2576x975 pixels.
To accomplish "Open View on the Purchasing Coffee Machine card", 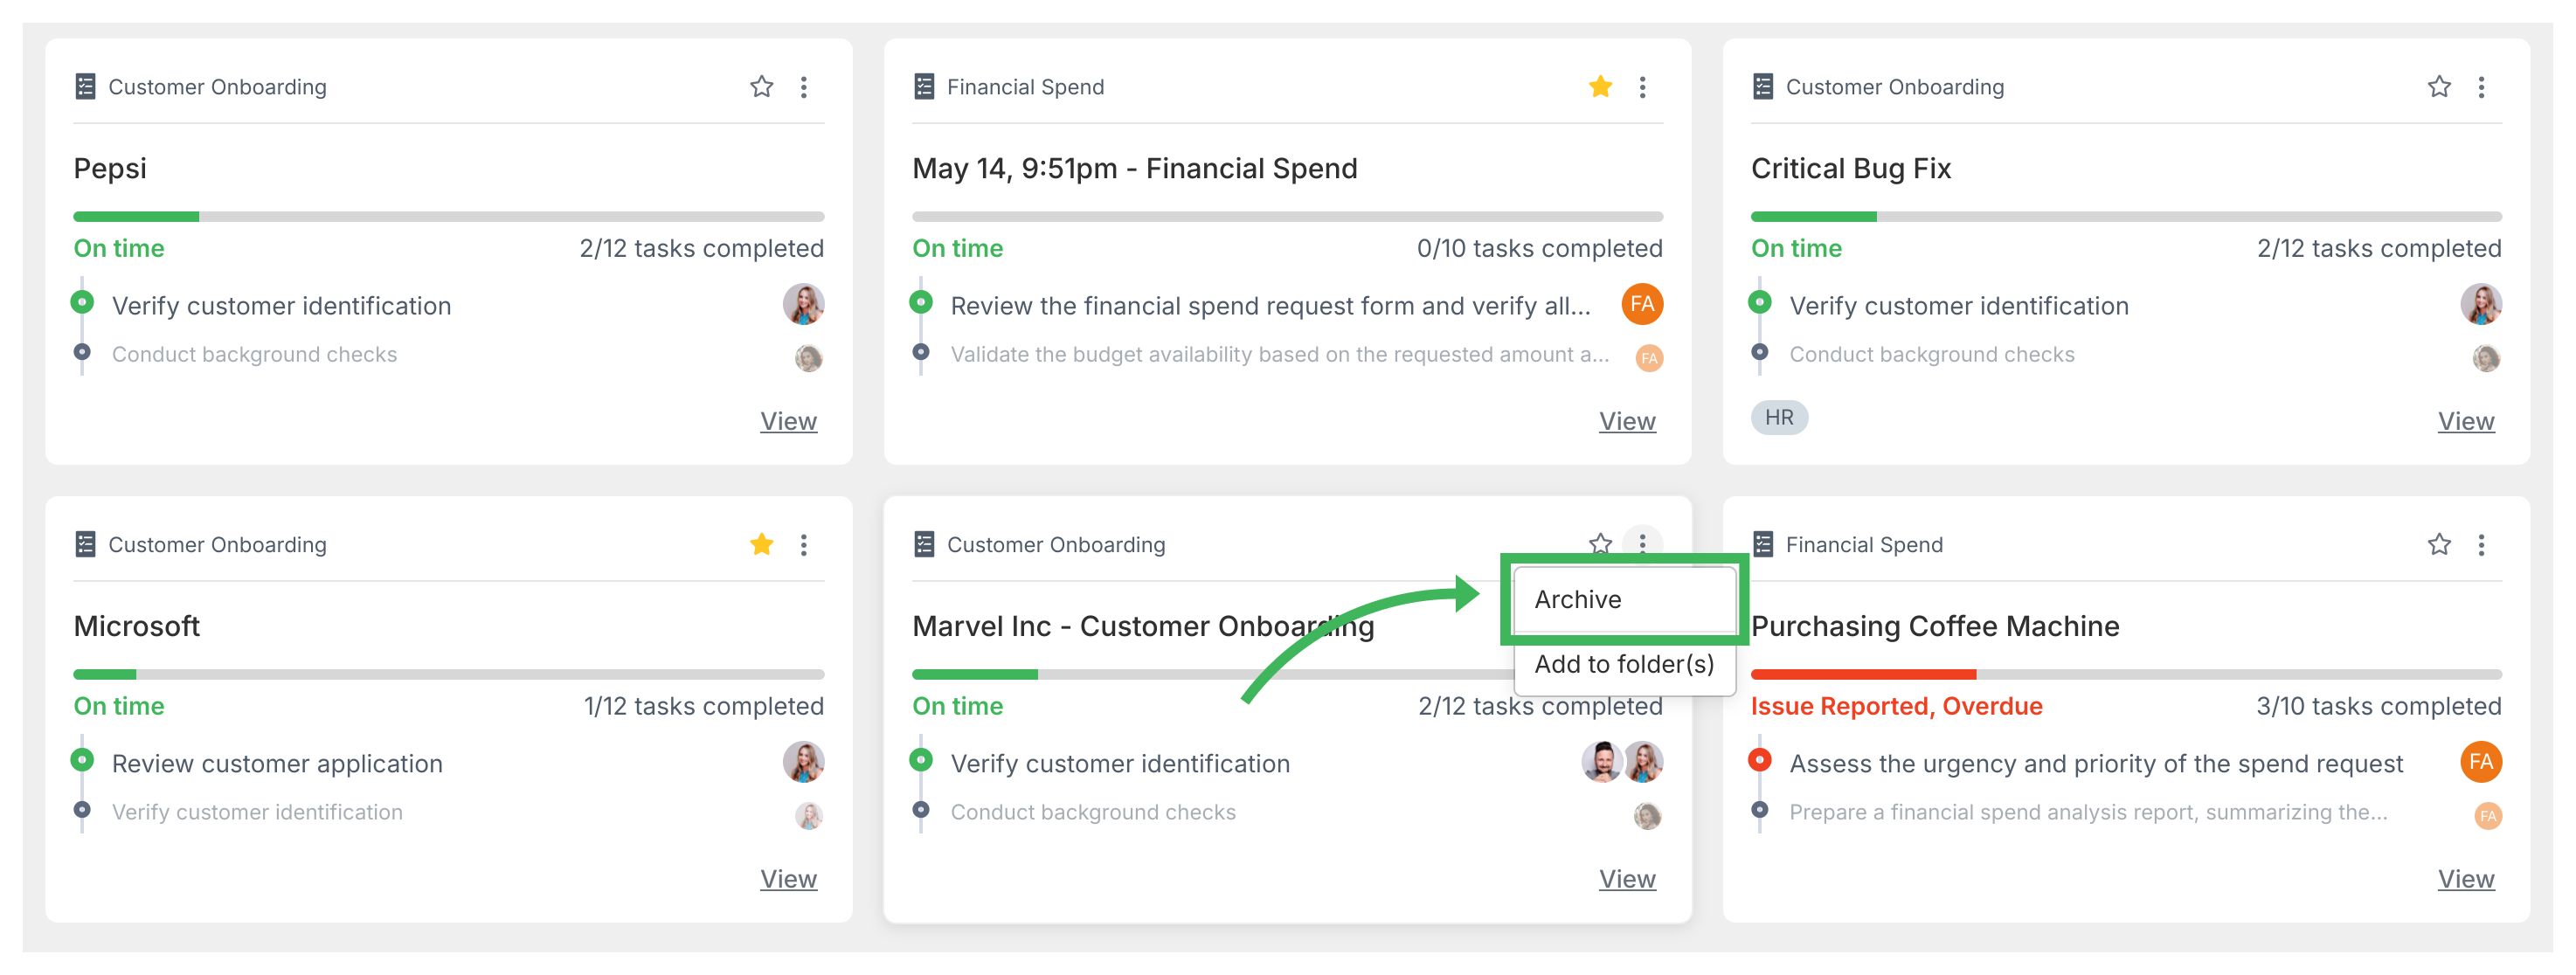I will (2466, 878).
